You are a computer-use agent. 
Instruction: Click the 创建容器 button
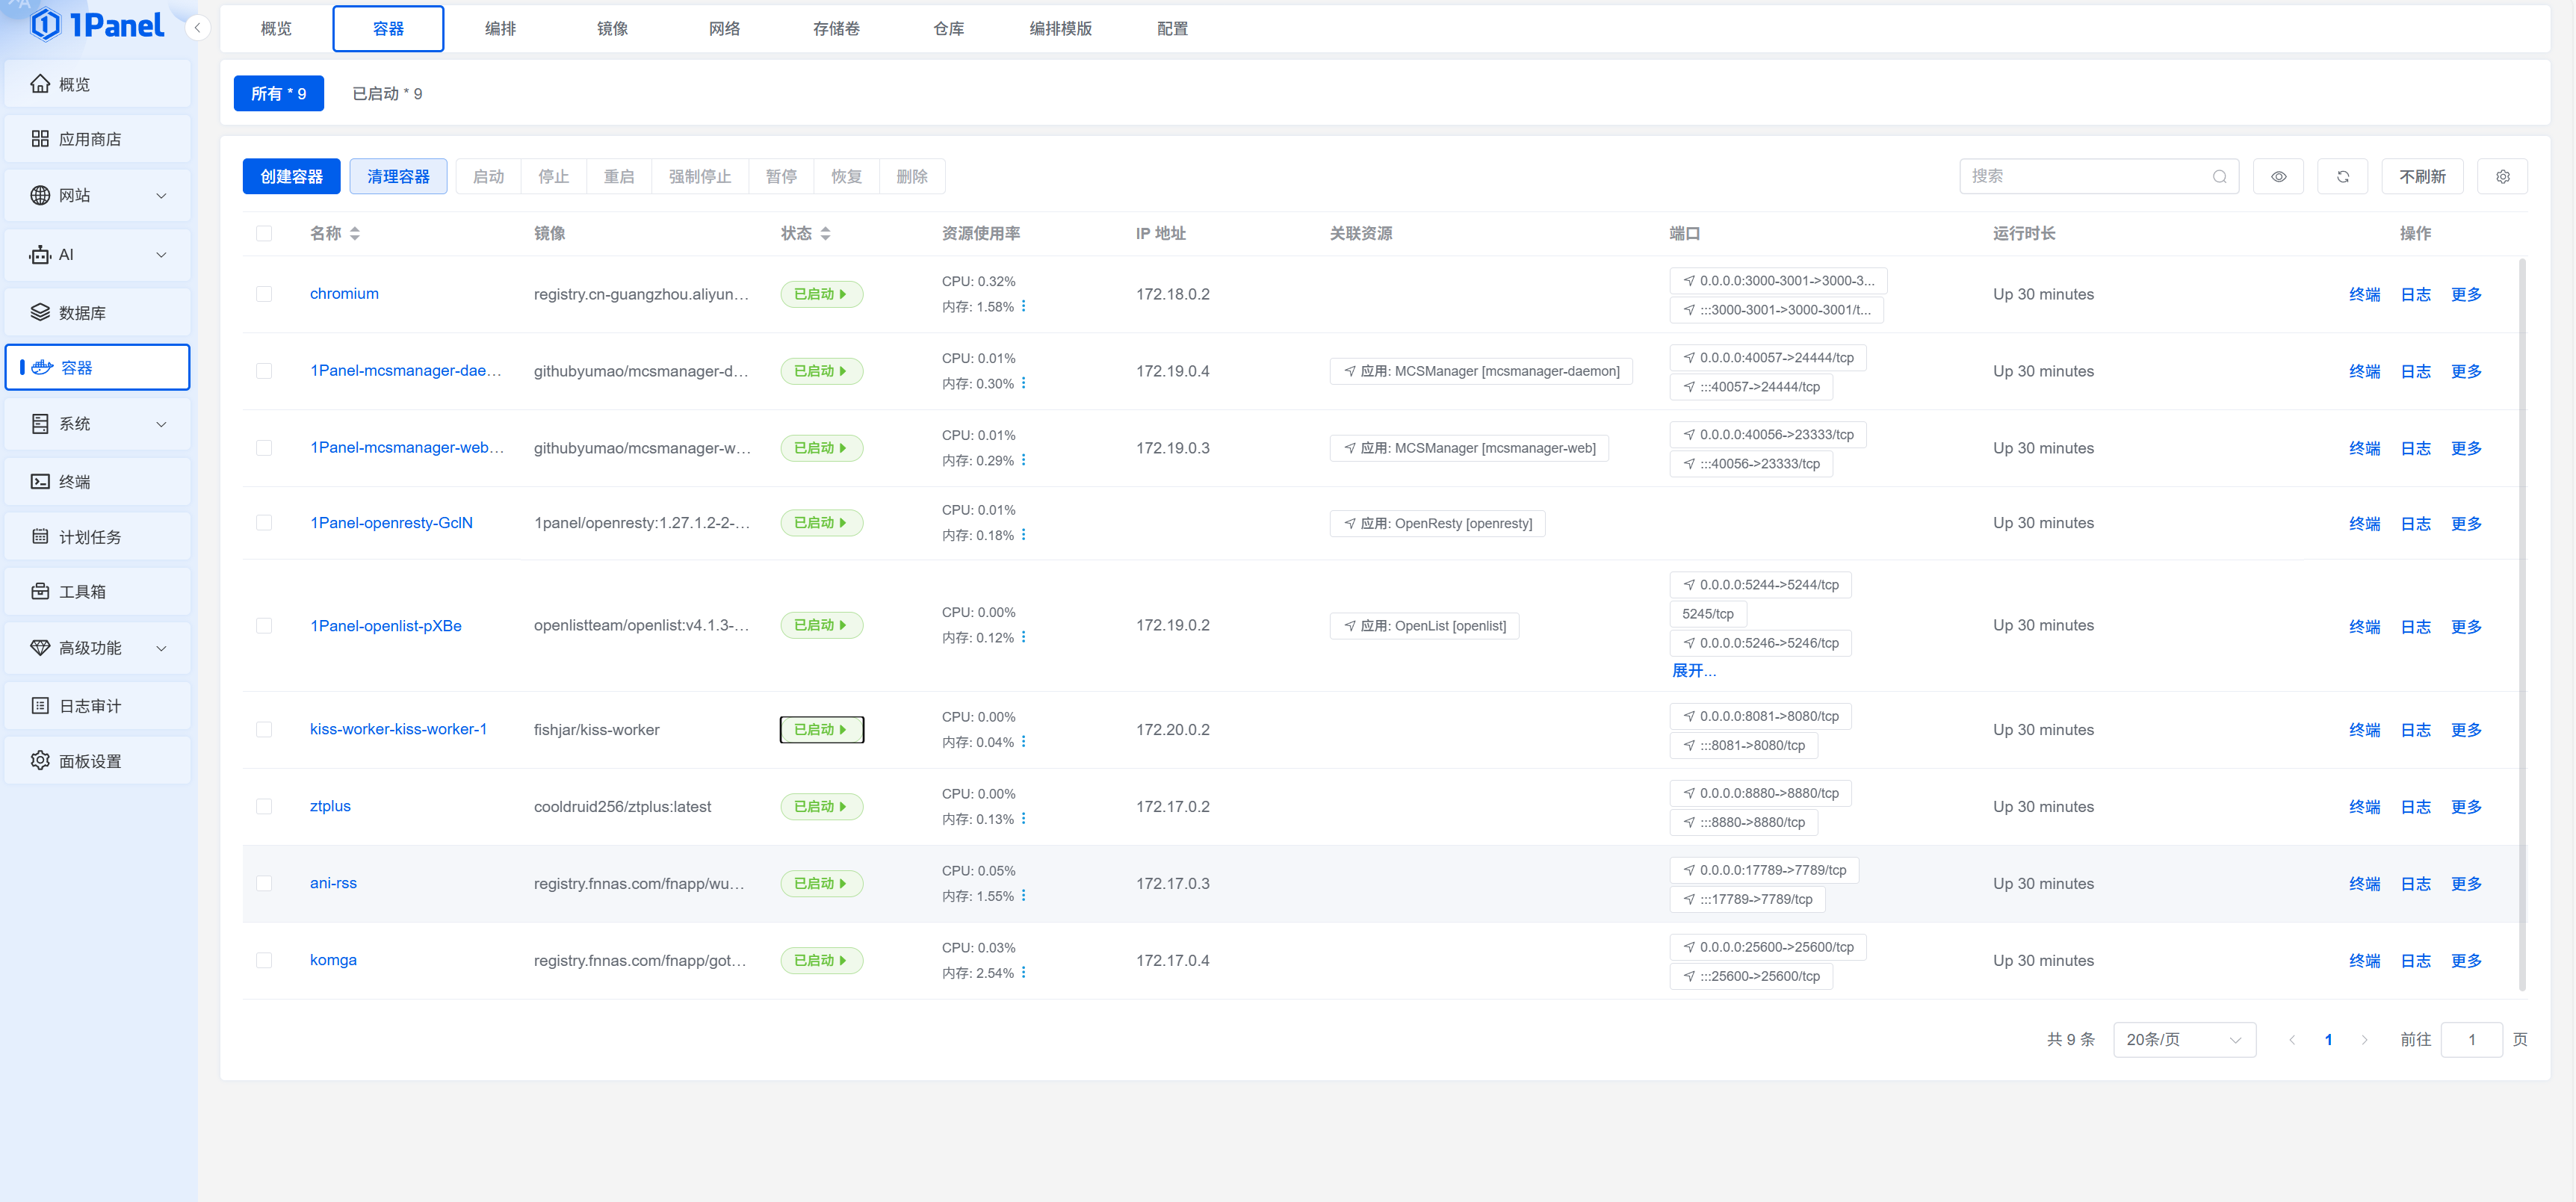point(291,177)
